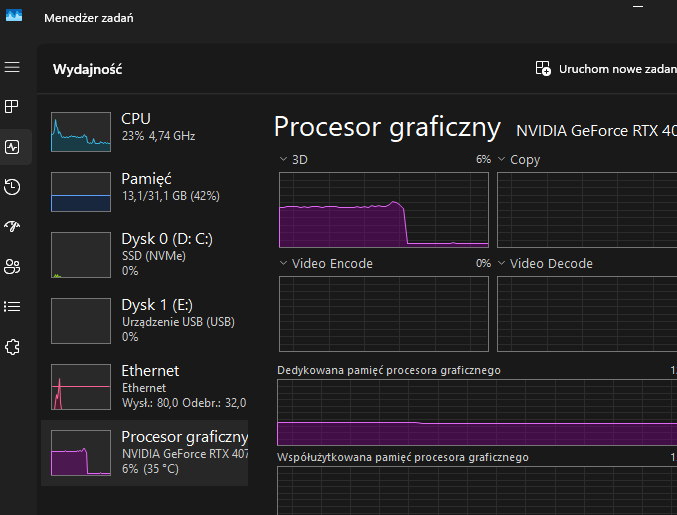The height and width of the screenshot is (515, 677).
Task: Open the Services puzzle-piece page icon
Action: (12, 347)
